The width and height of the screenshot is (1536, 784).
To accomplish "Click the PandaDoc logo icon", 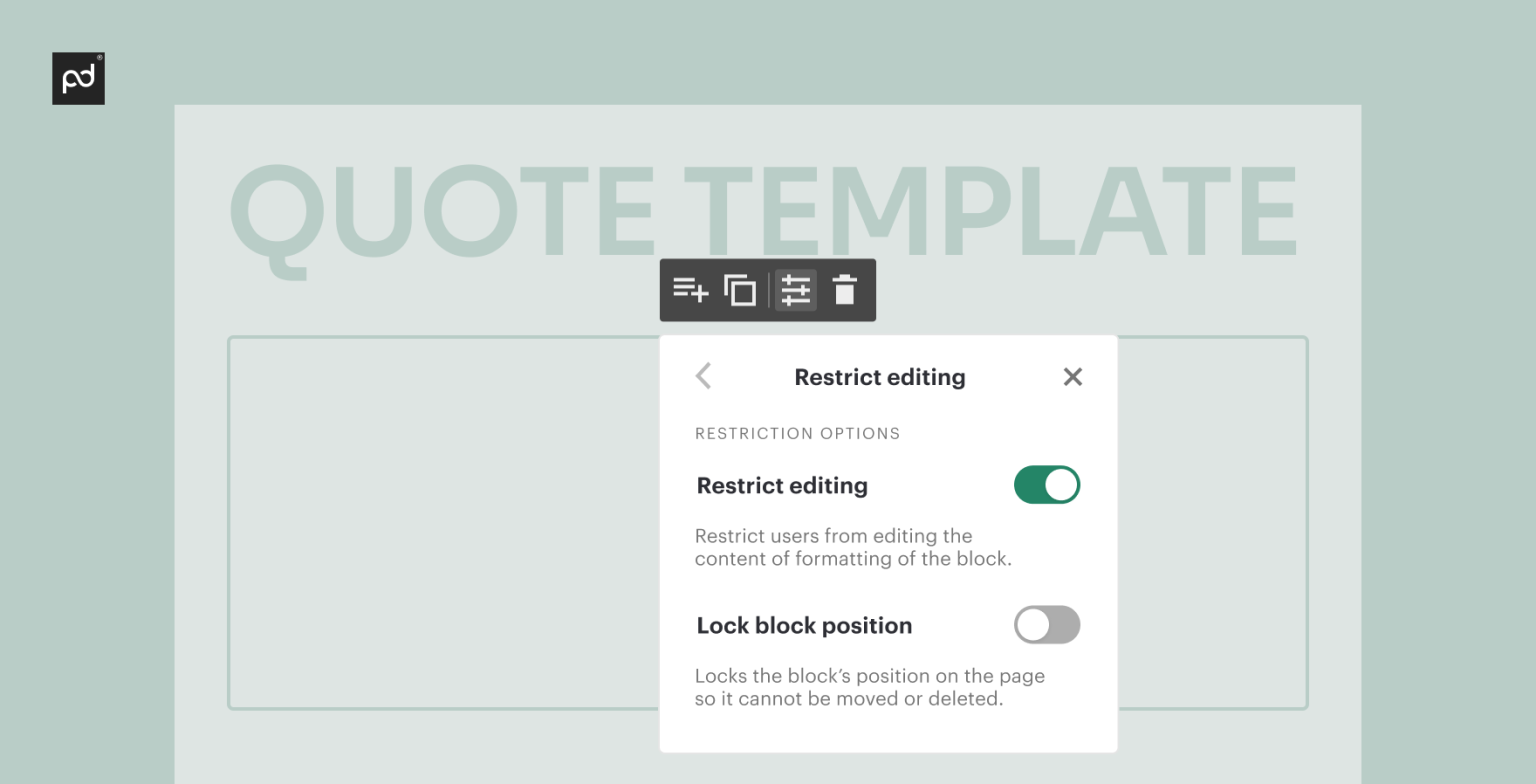I will tap(78, 78).
